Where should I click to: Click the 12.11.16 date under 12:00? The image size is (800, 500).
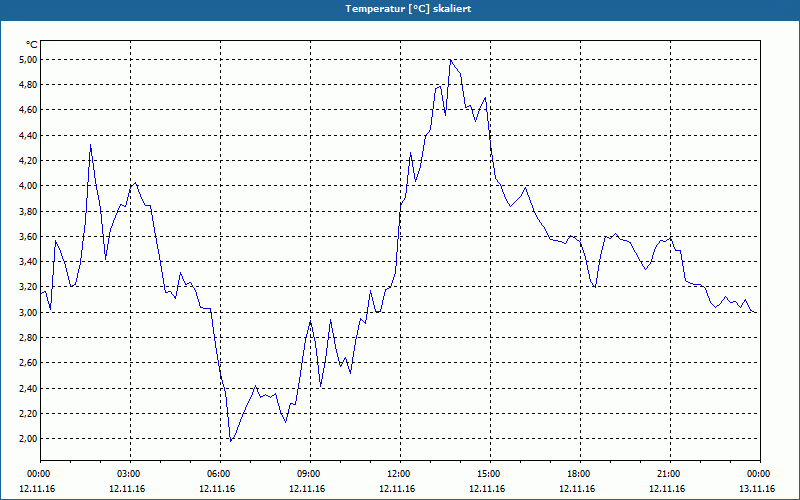click(397, 489)
